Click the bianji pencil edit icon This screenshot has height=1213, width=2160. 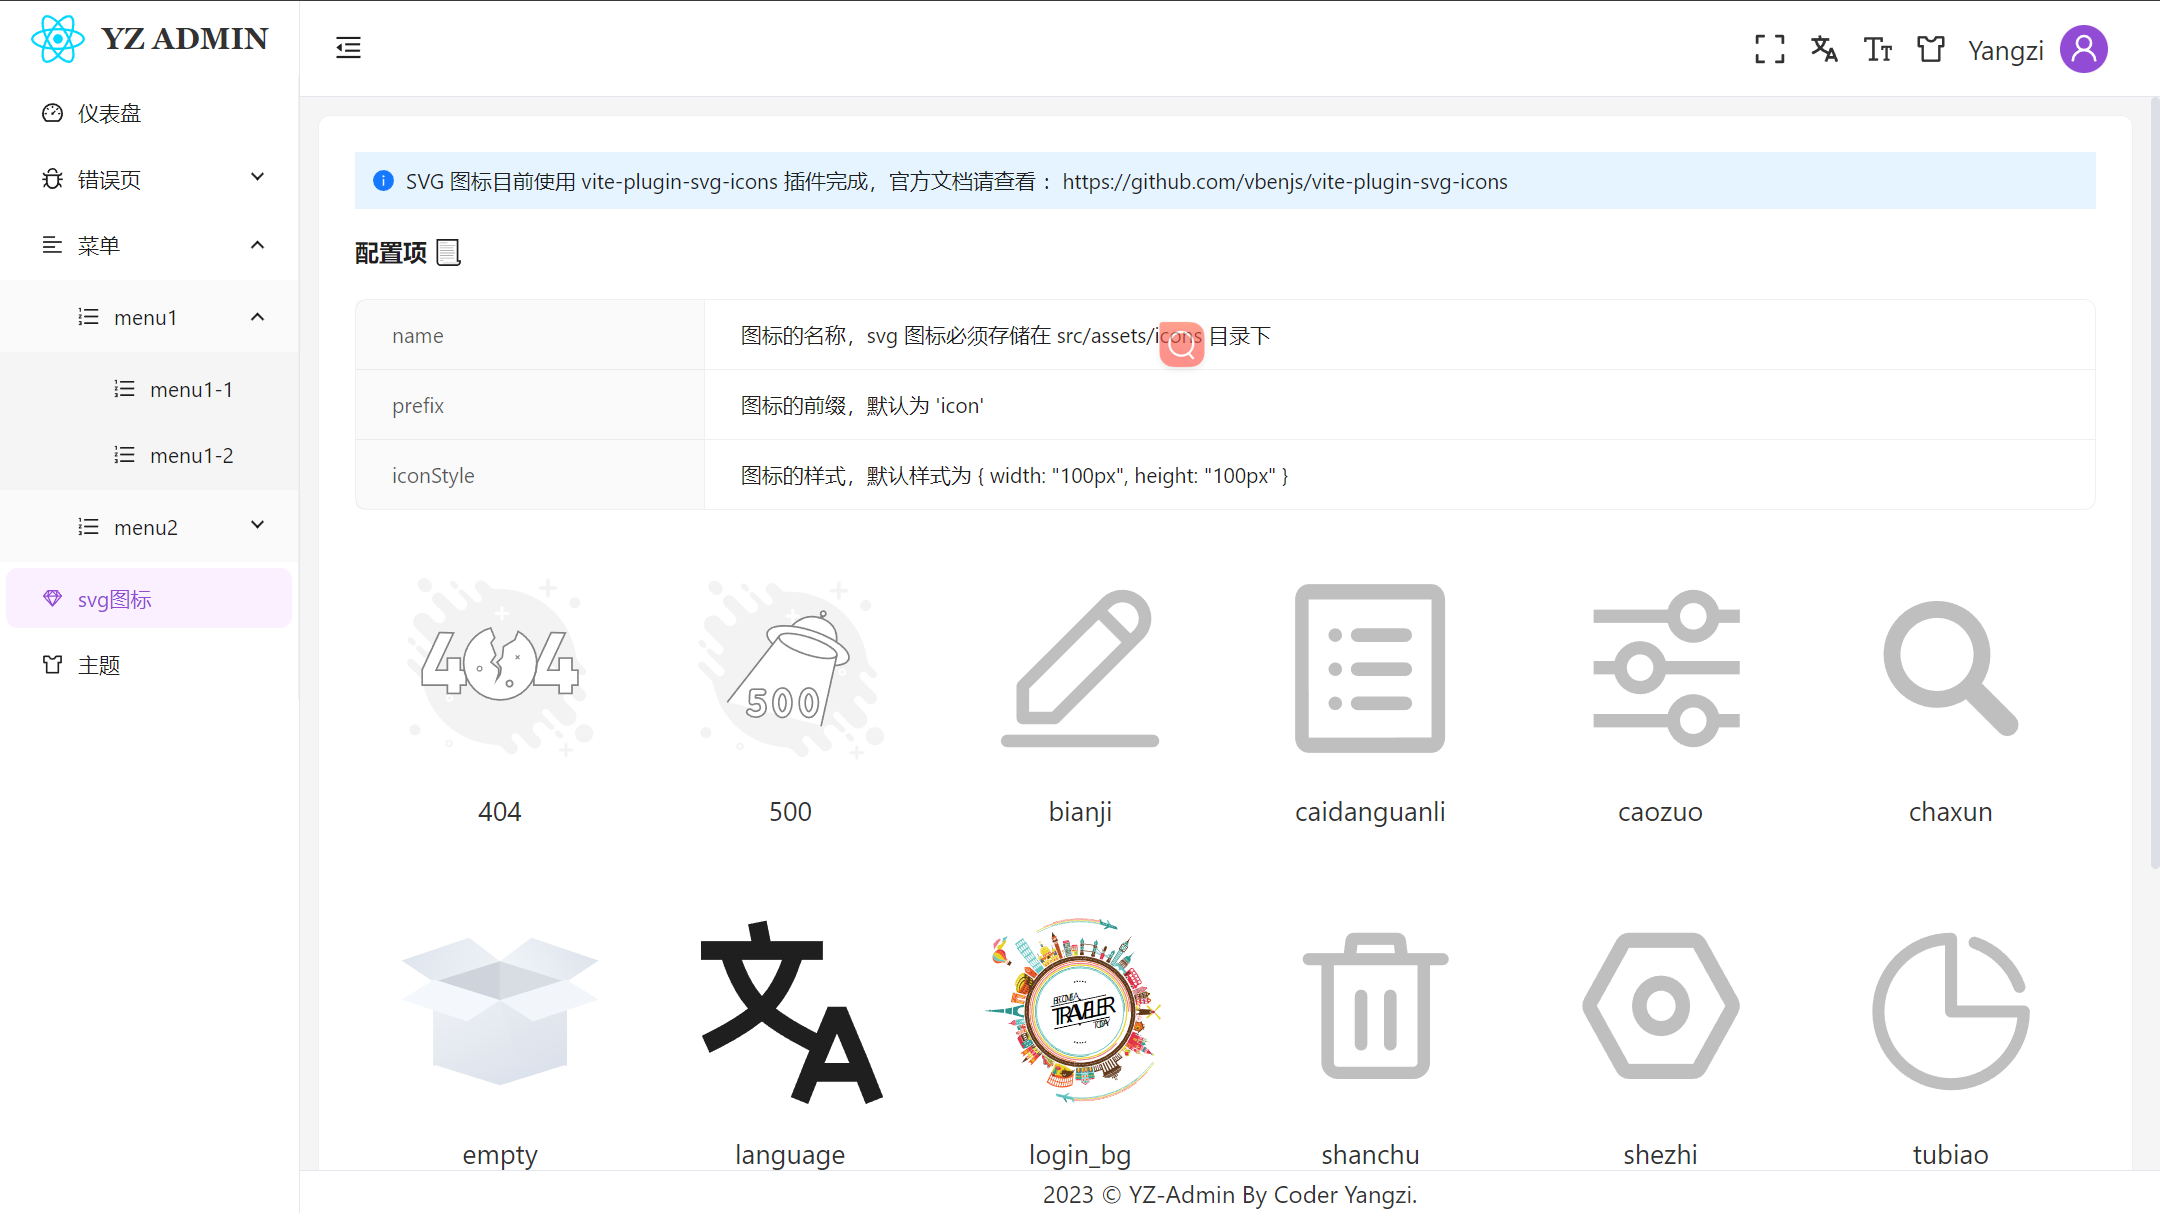pos(1080,668)
